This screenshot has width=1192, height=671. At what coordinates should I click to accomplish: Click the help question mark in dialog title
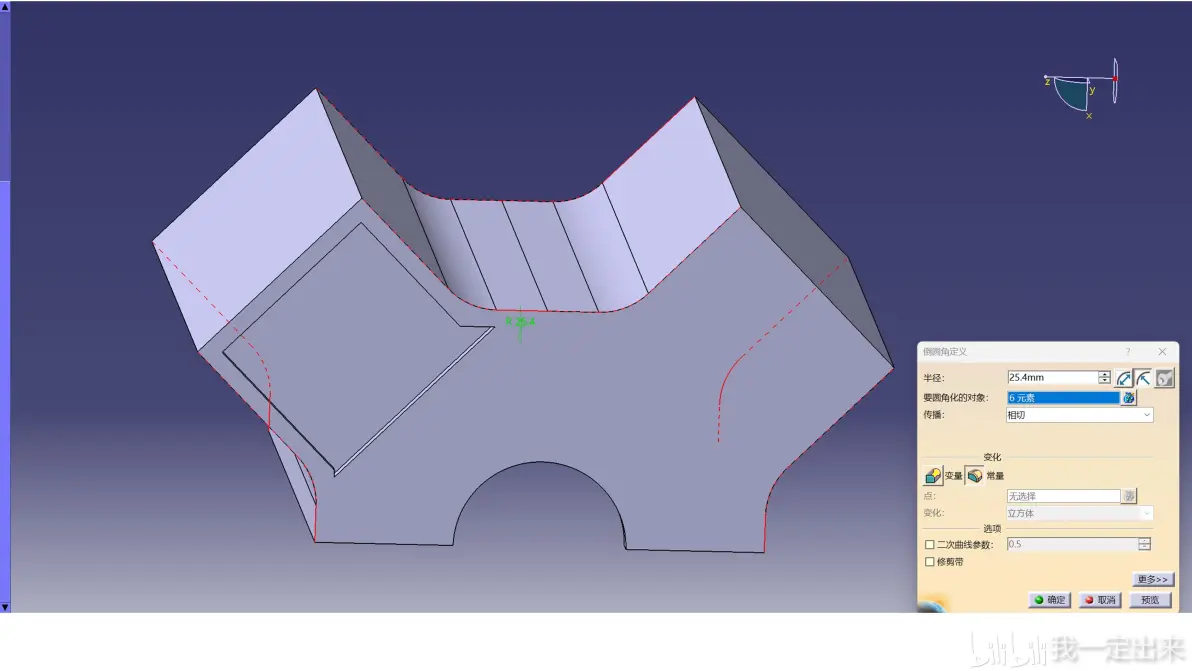tap(1128, 351)
